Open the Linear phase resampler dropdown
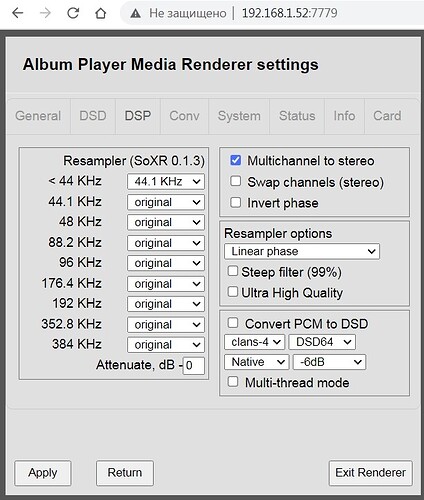Image resolution: width=424 pixels, height=500 pixels. pos(302,251)
